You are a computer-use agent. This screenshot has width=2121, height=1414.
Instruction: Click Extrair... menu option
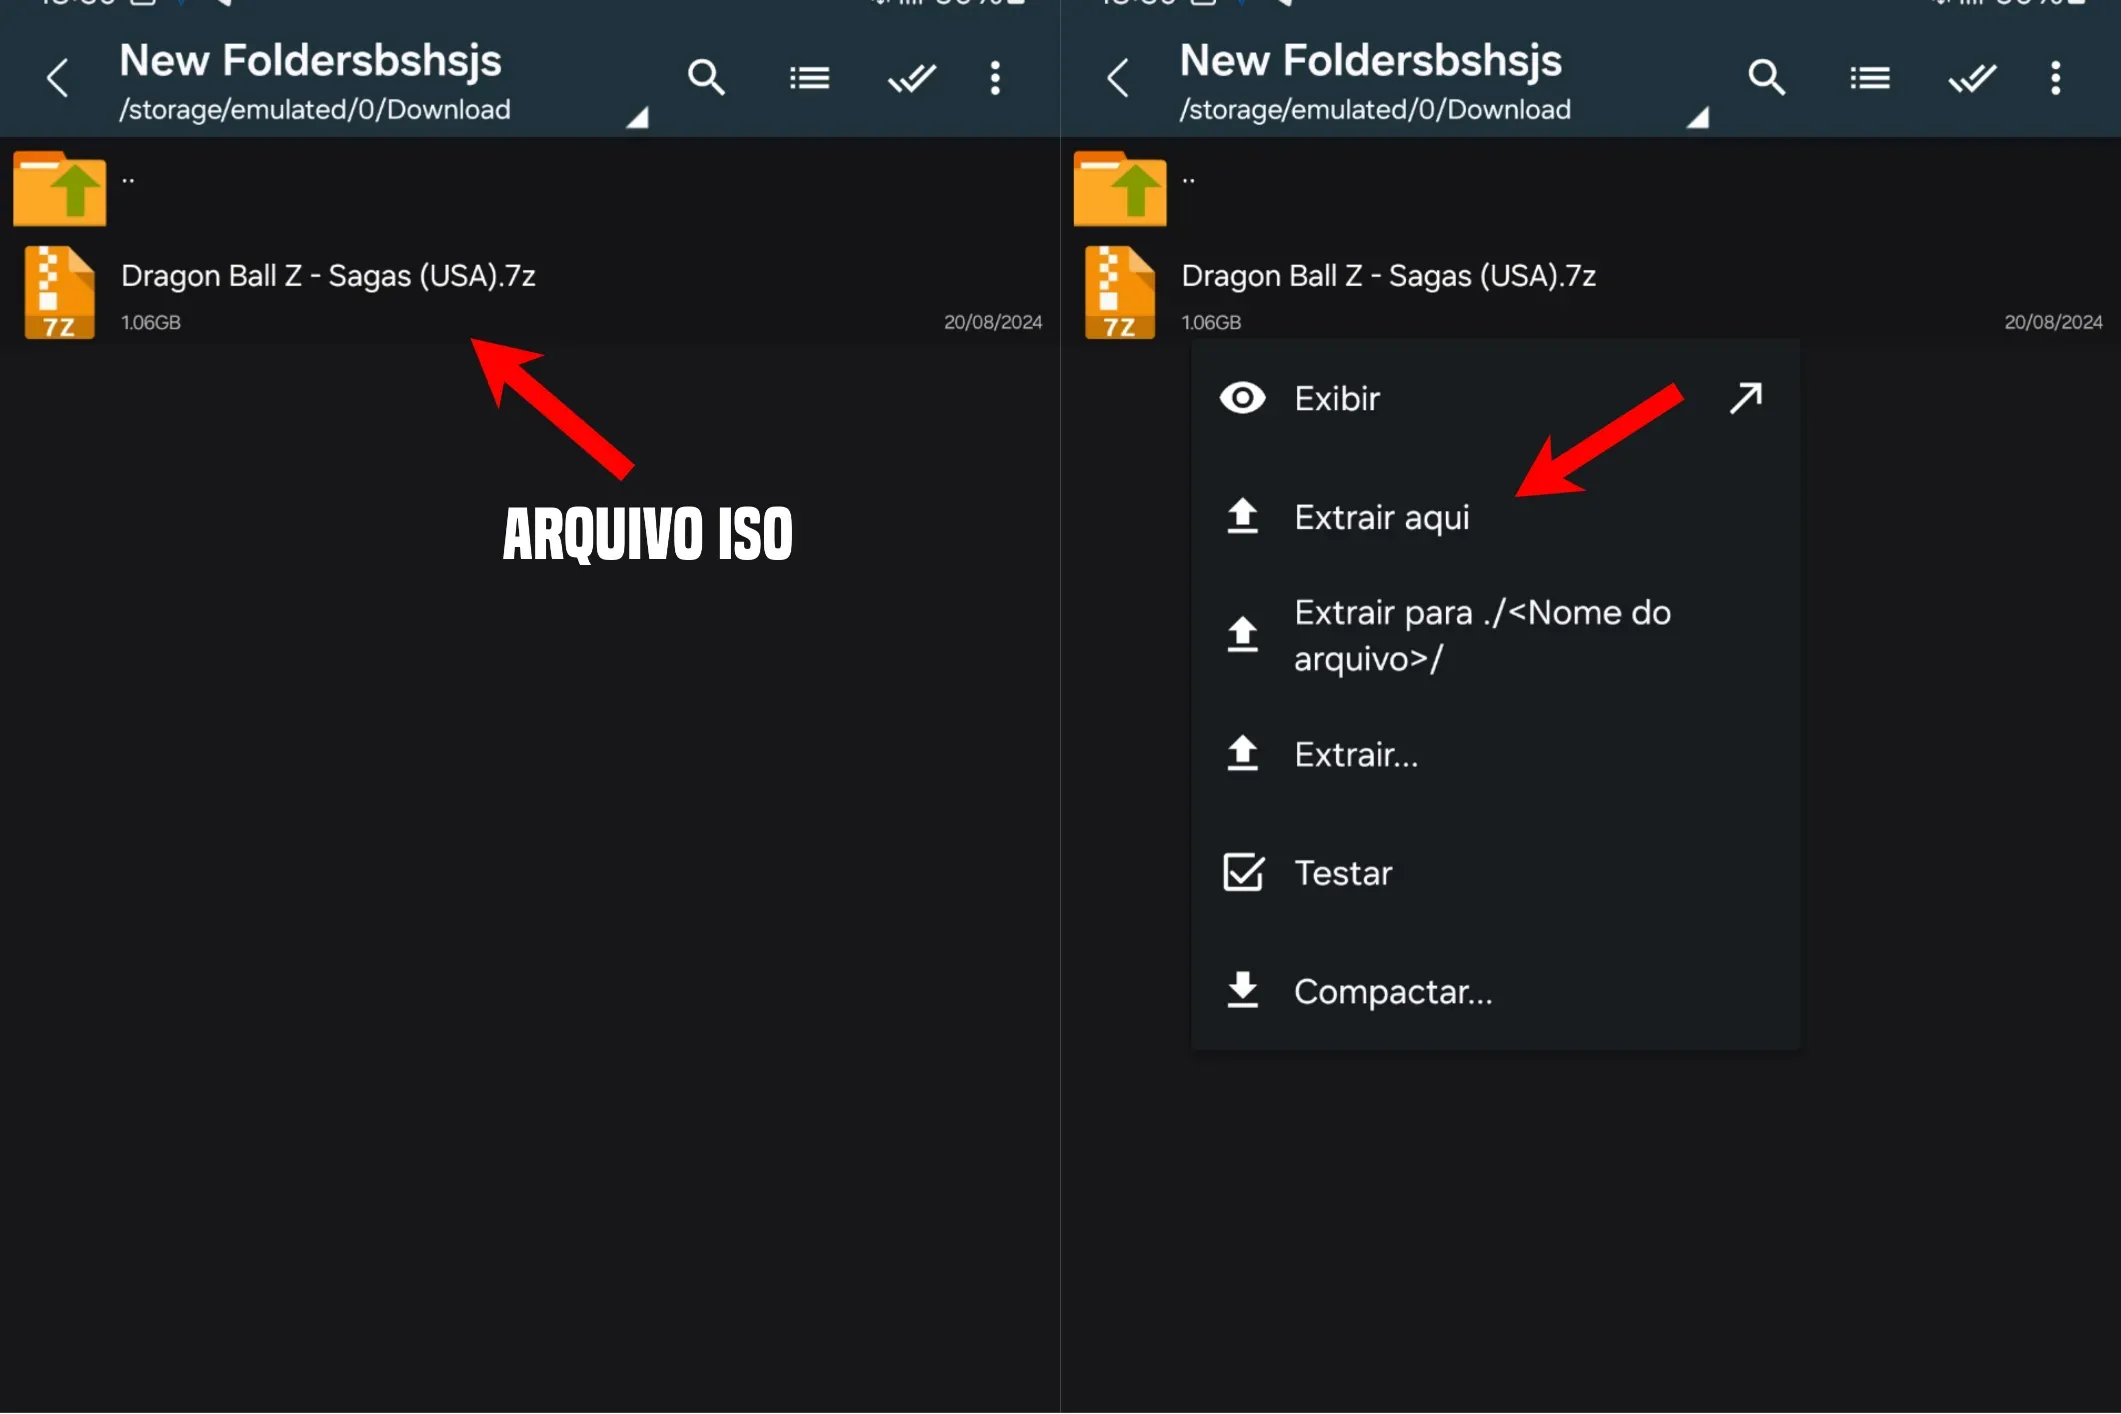(x=1355, y=754)
